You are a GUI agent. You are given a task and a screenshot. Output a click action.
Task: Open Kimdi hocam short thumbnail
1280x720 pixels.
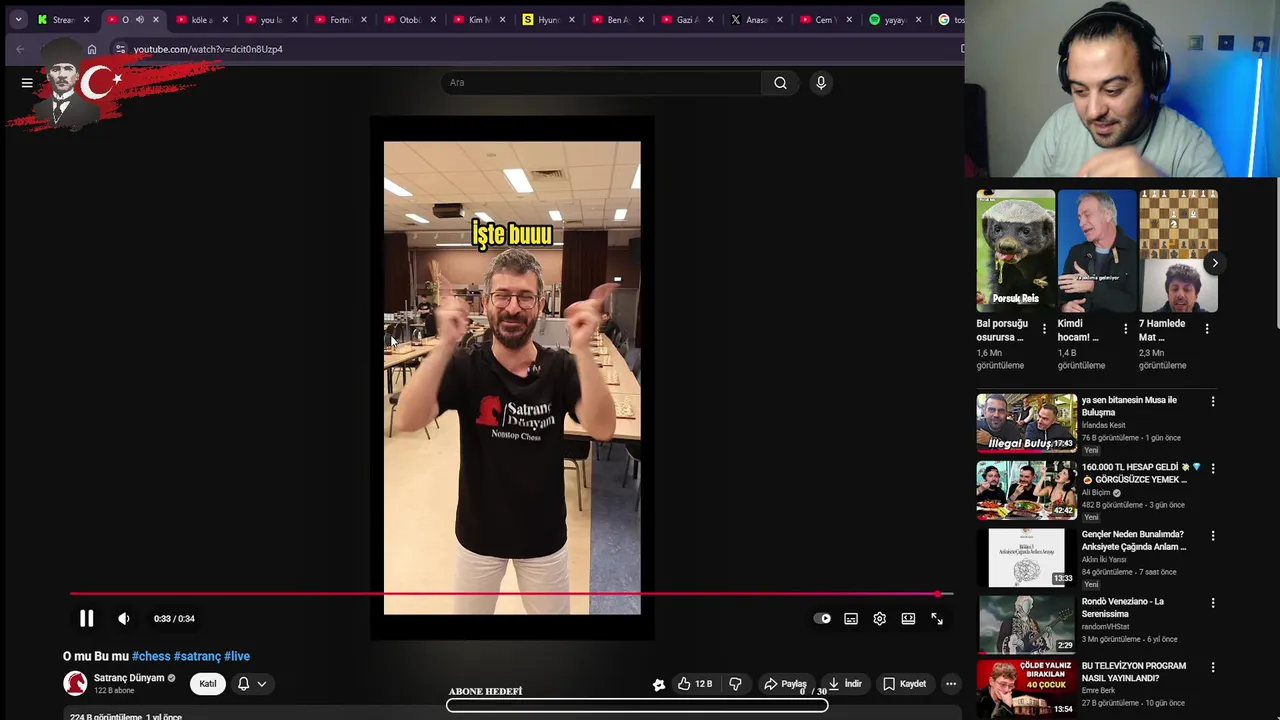[1097, 251]
